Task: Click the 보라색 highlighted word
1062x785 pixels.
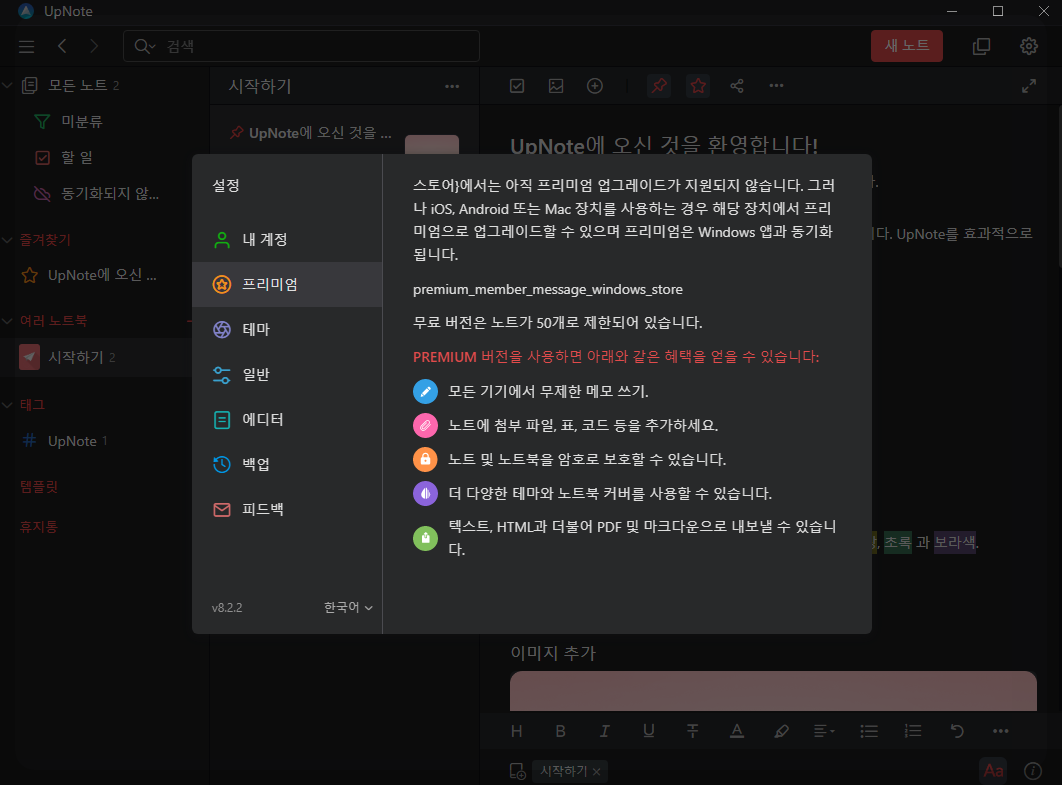Action: point(955,543)
